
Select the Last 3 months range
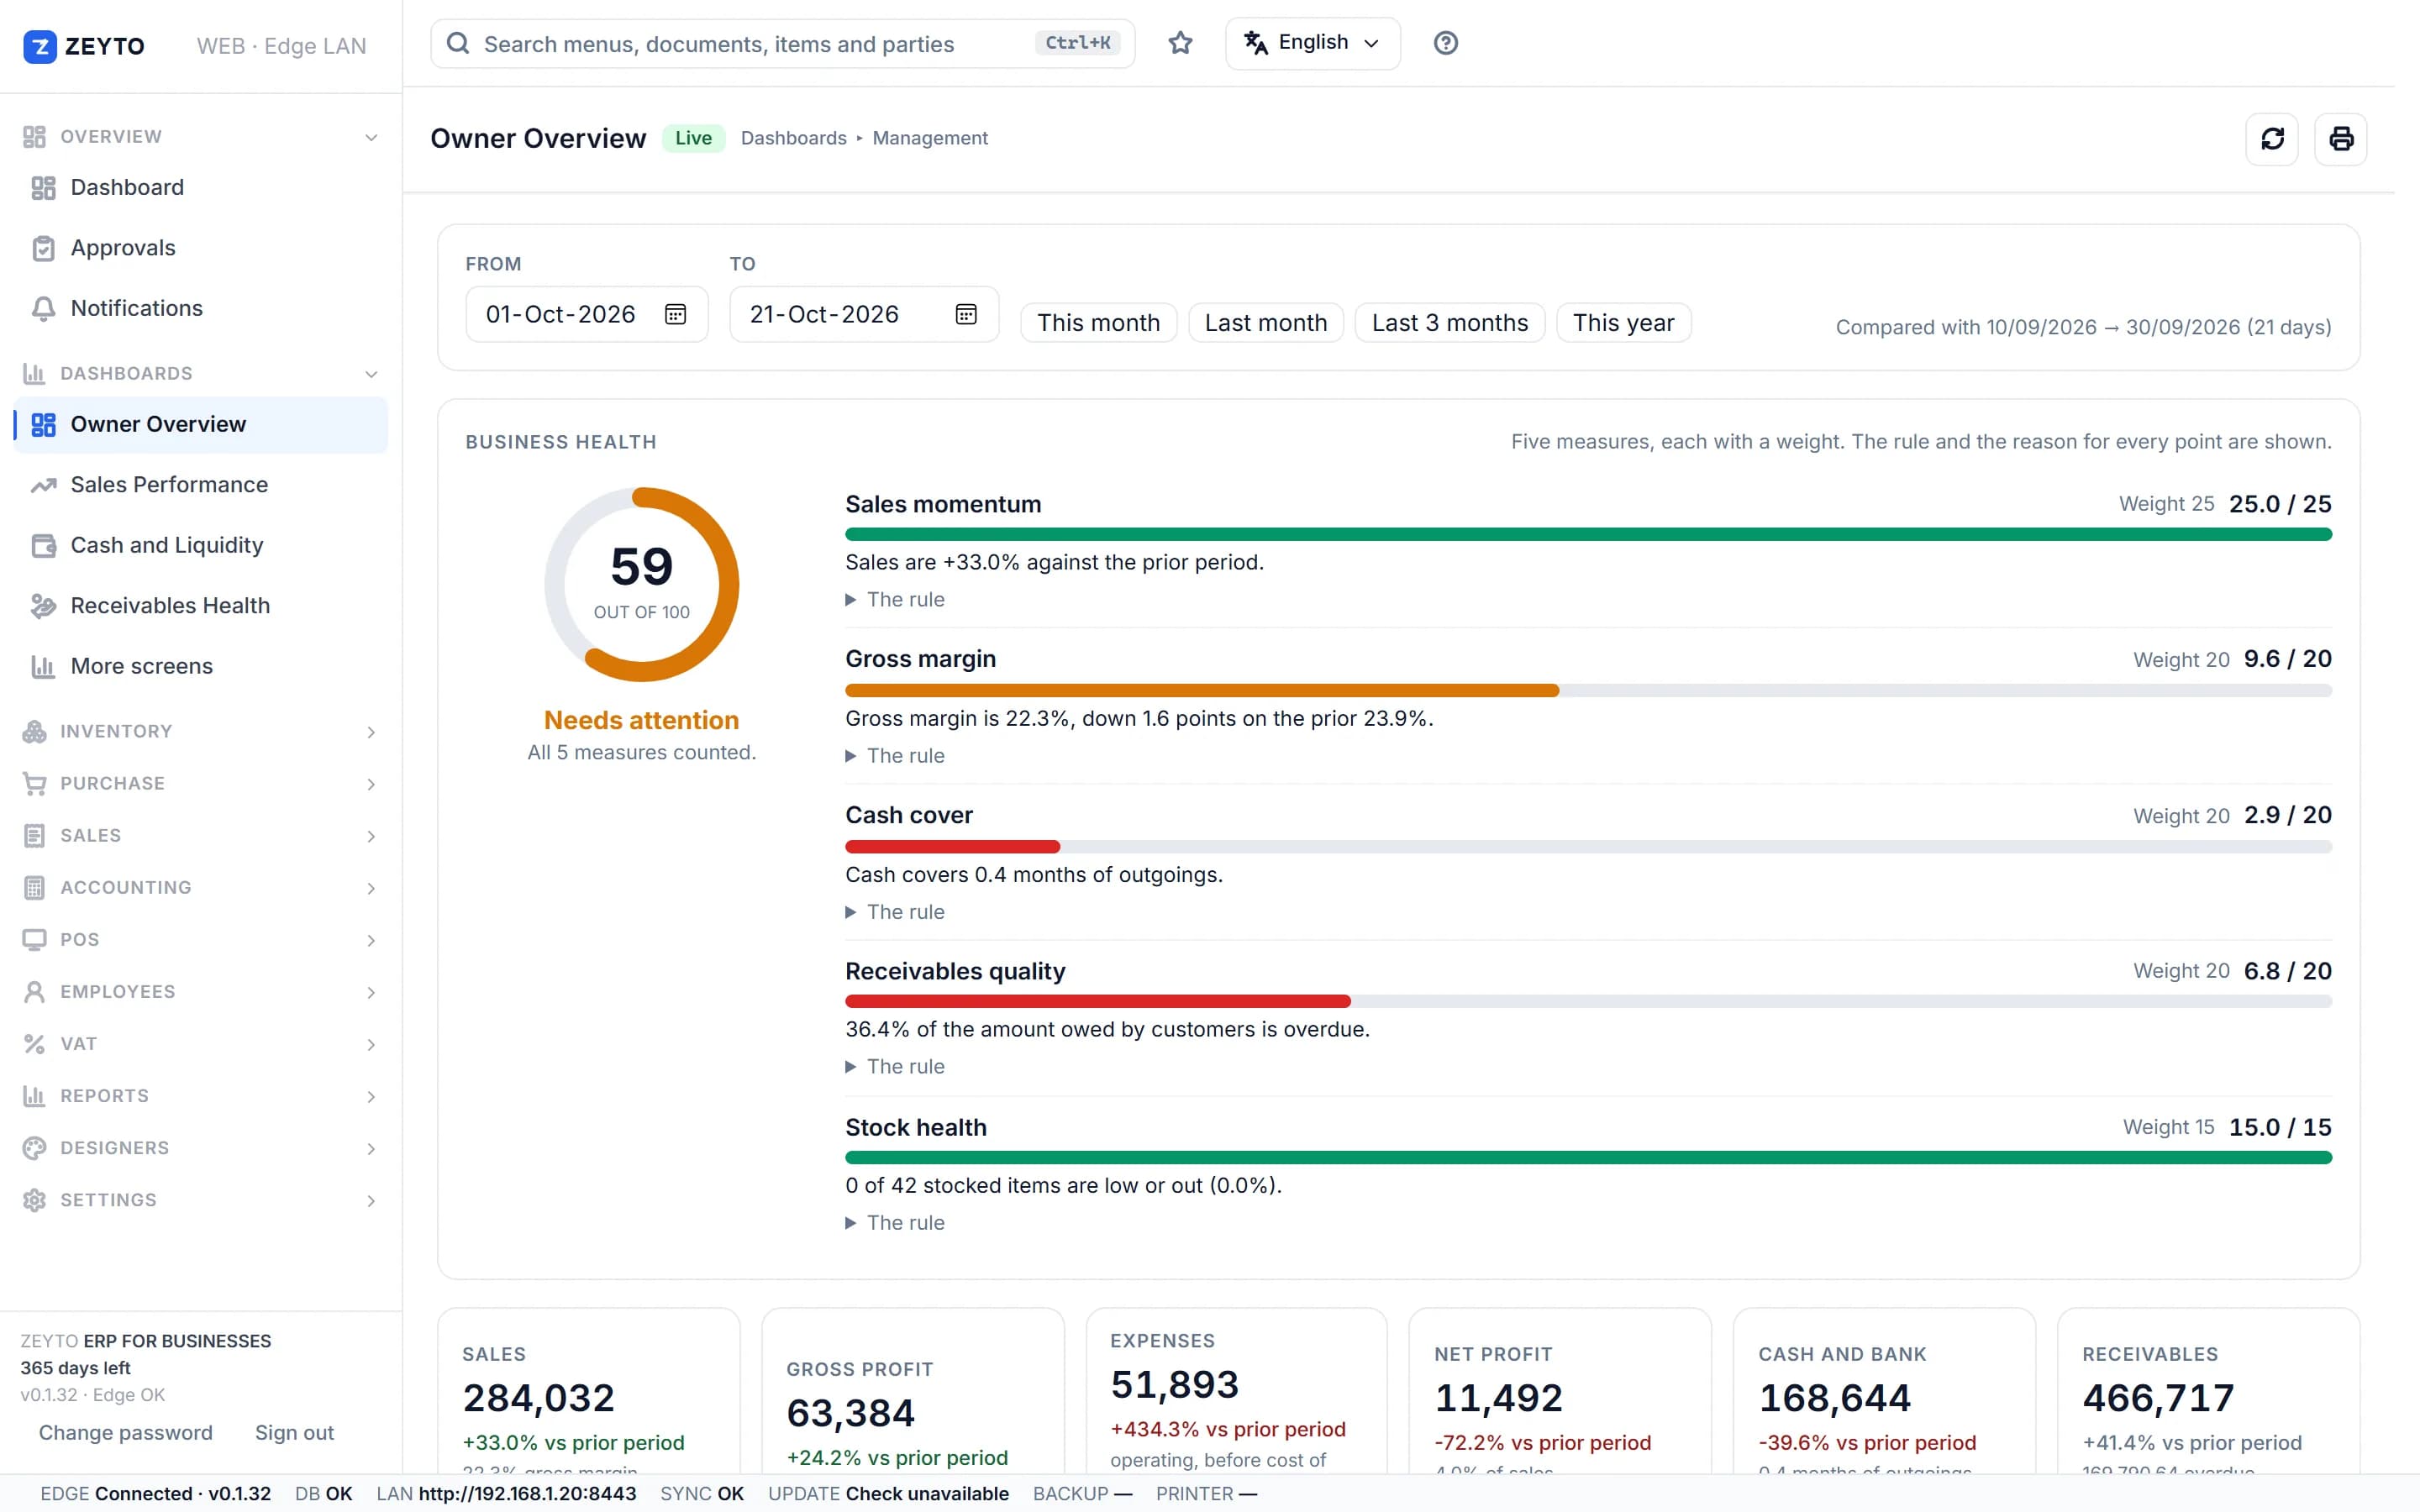[1449, 323]
